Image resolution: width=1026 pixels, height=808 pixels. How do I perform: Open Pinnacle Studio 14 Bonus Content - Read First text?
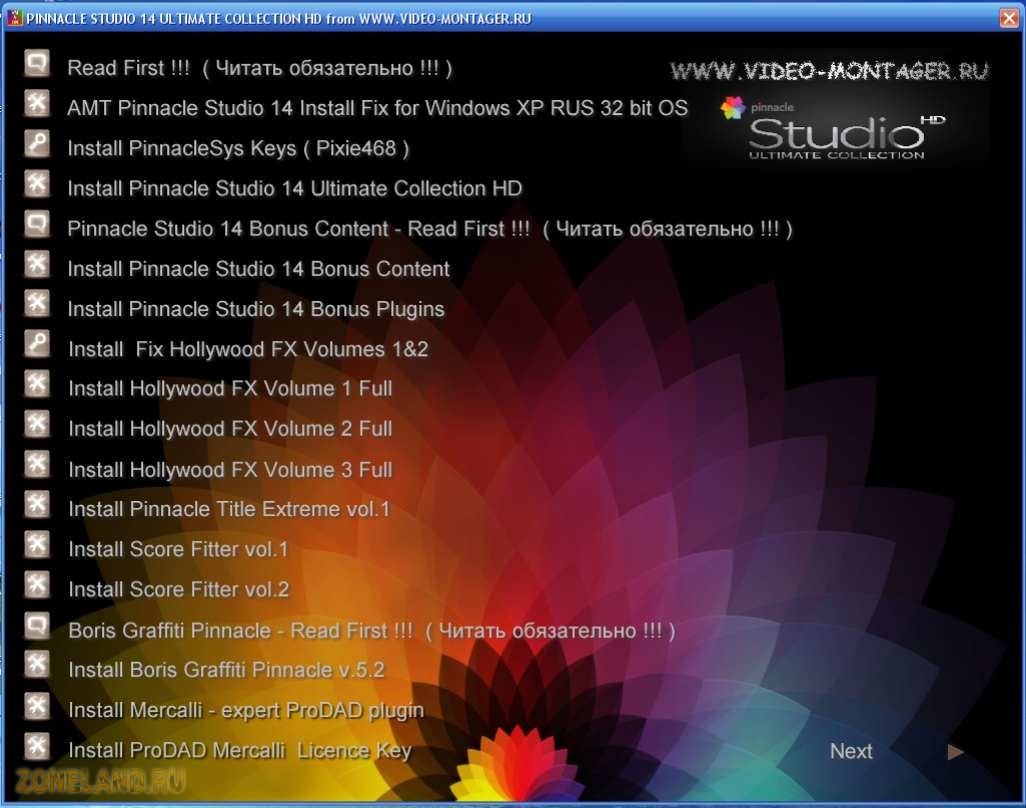(430, 229)
